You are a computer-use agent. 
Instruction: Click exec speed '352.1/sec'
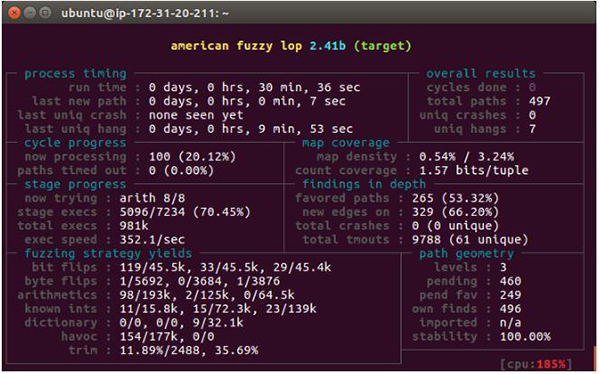(152, 240)
